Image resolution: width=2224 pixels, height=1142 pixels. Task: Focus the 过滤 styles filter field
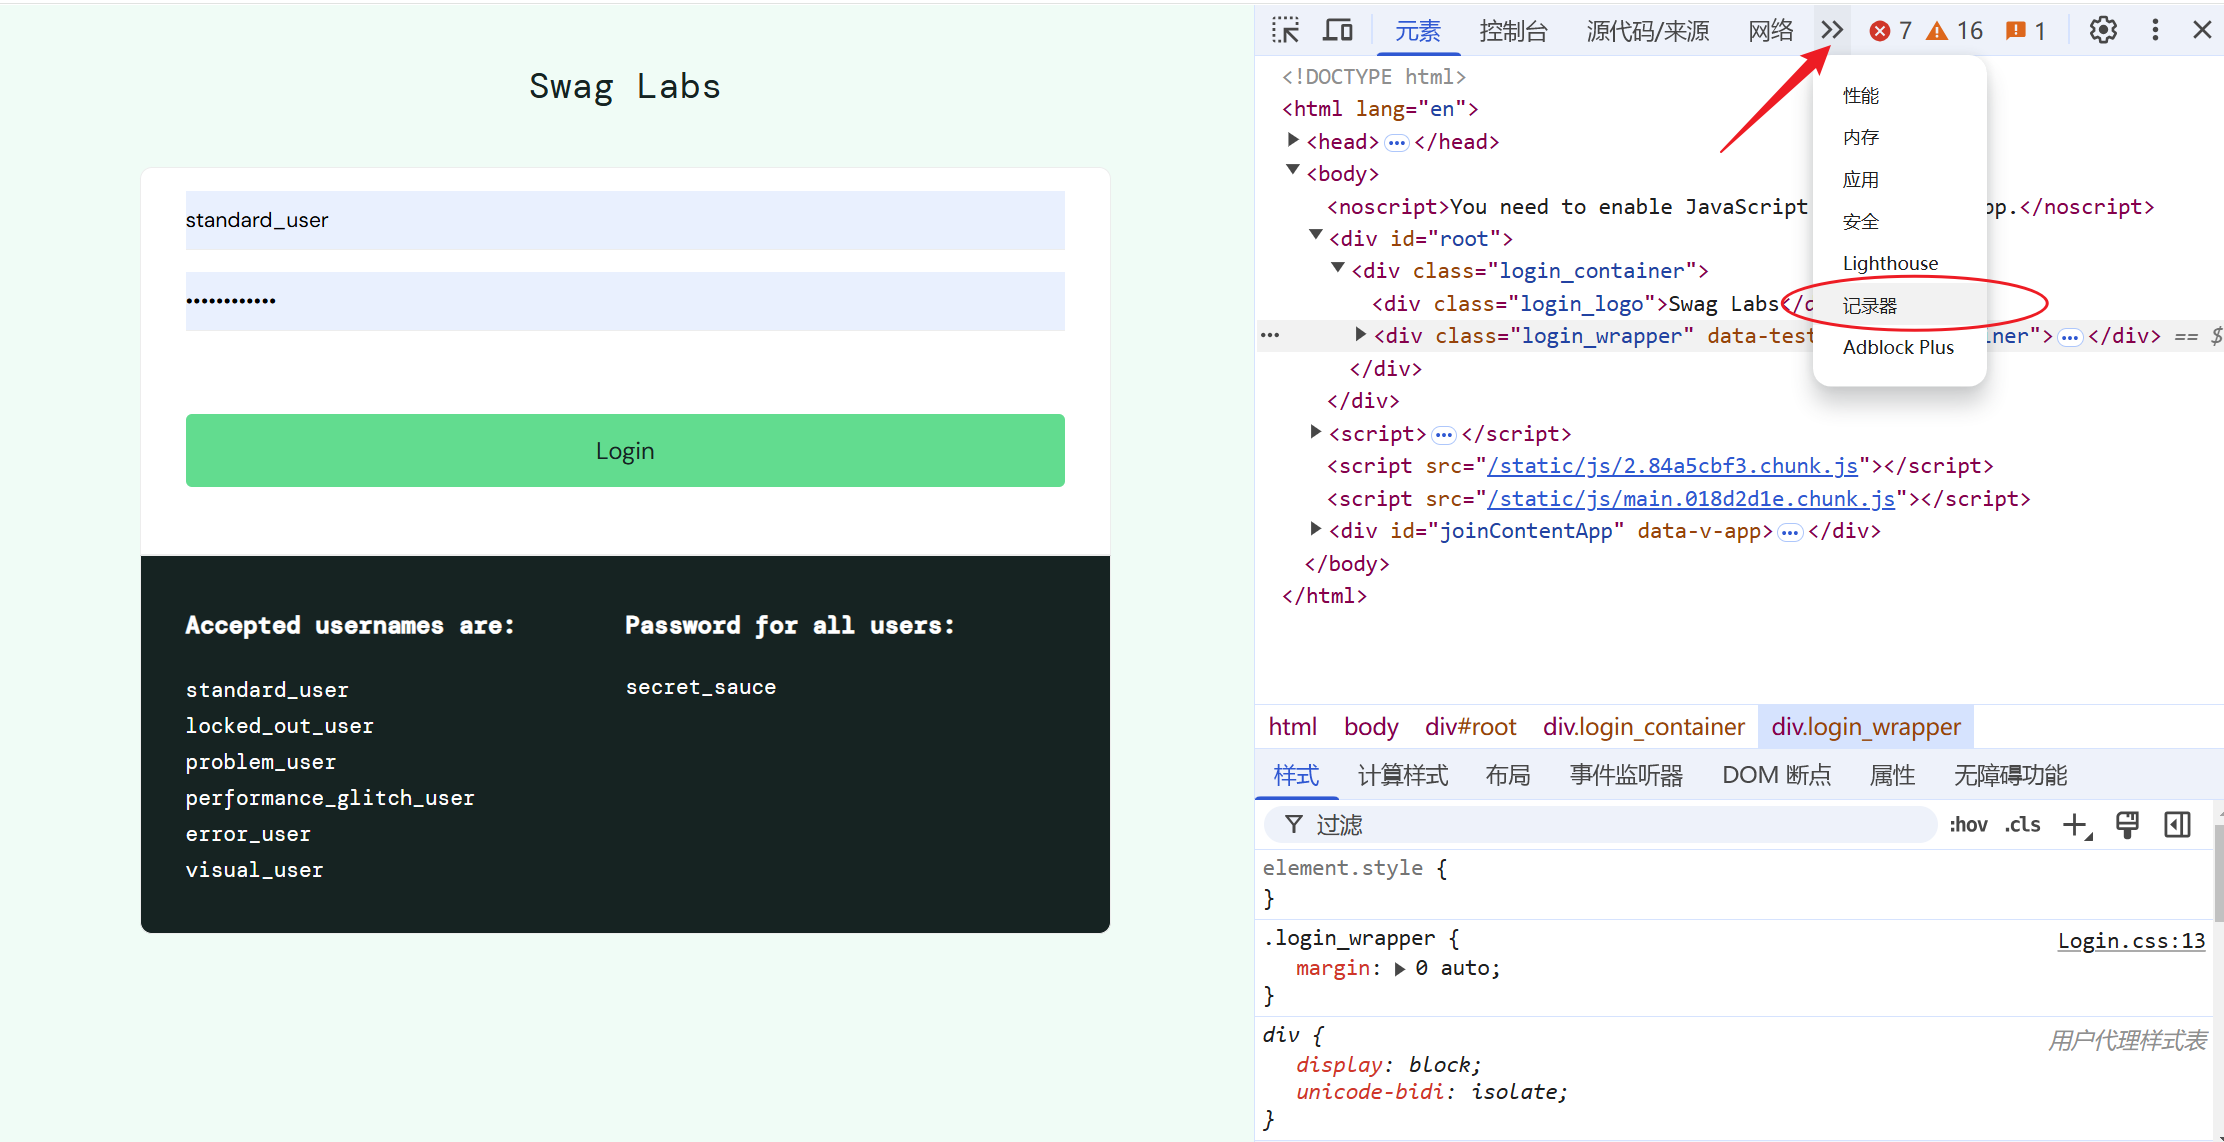(x=1600, y=825)
